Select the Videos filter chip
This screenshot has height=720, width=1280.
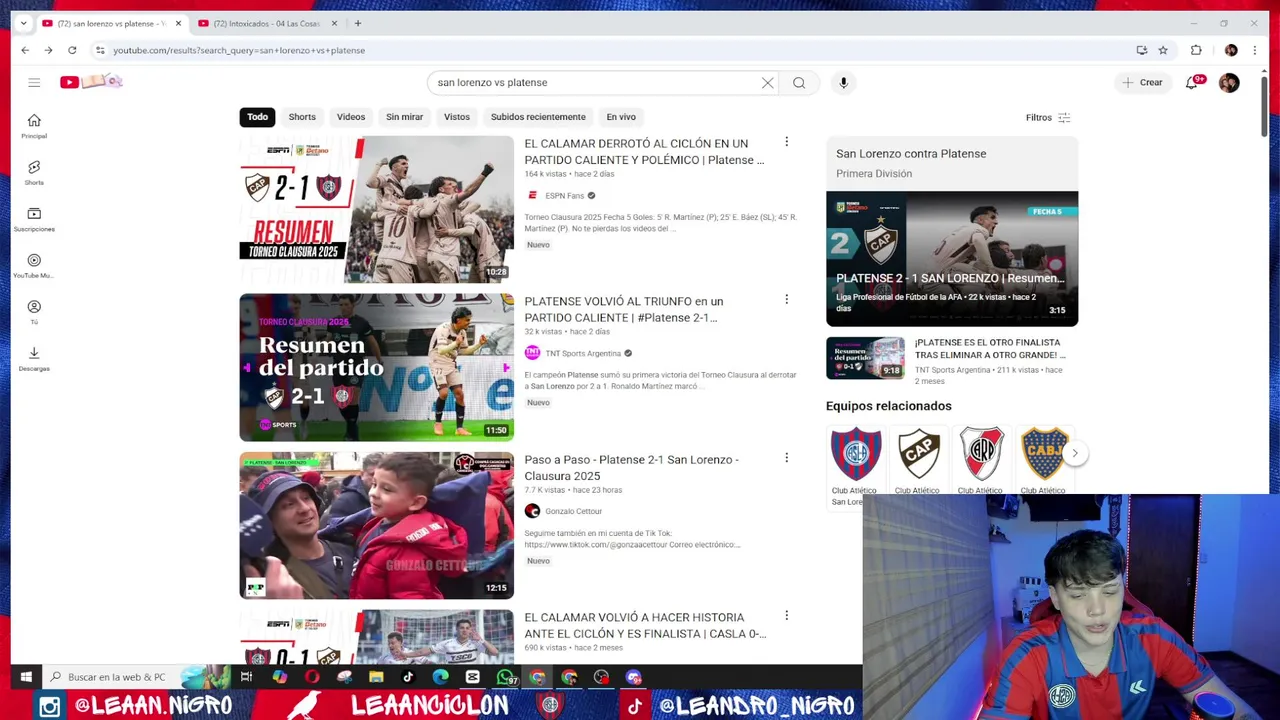tap(351, 117)
